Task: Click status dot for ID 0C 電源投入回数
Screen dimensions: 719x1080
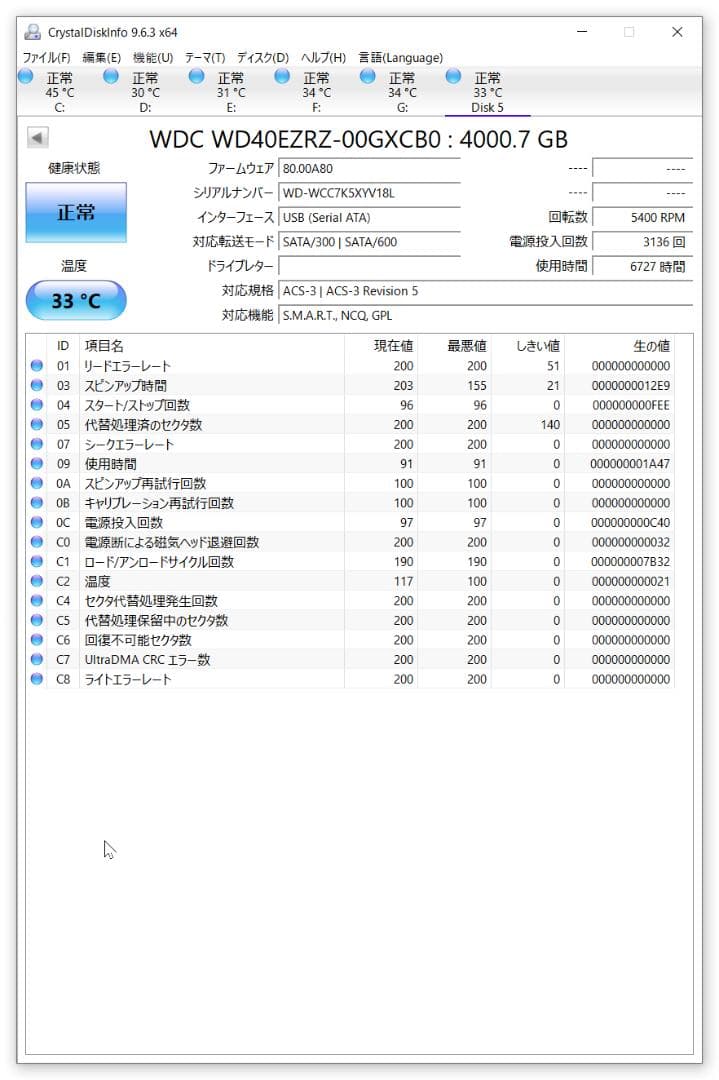Action: [37, 522]
